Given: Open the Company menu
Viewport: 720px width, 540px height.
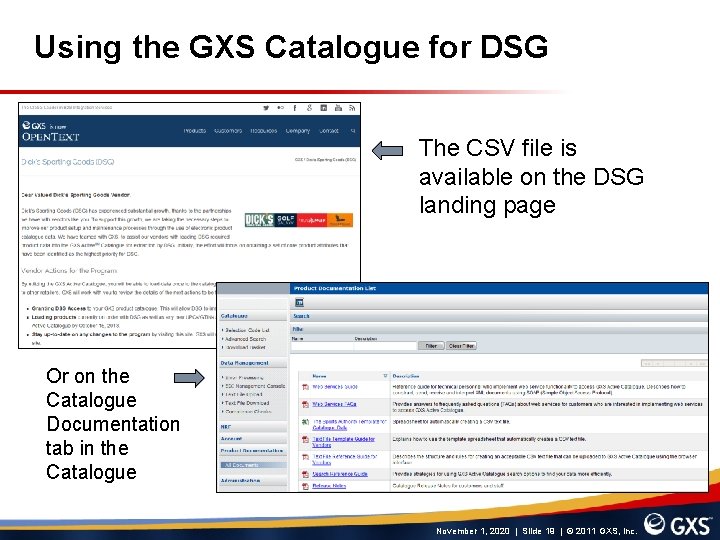Looking at the screenshot, I should pos(298,131).
